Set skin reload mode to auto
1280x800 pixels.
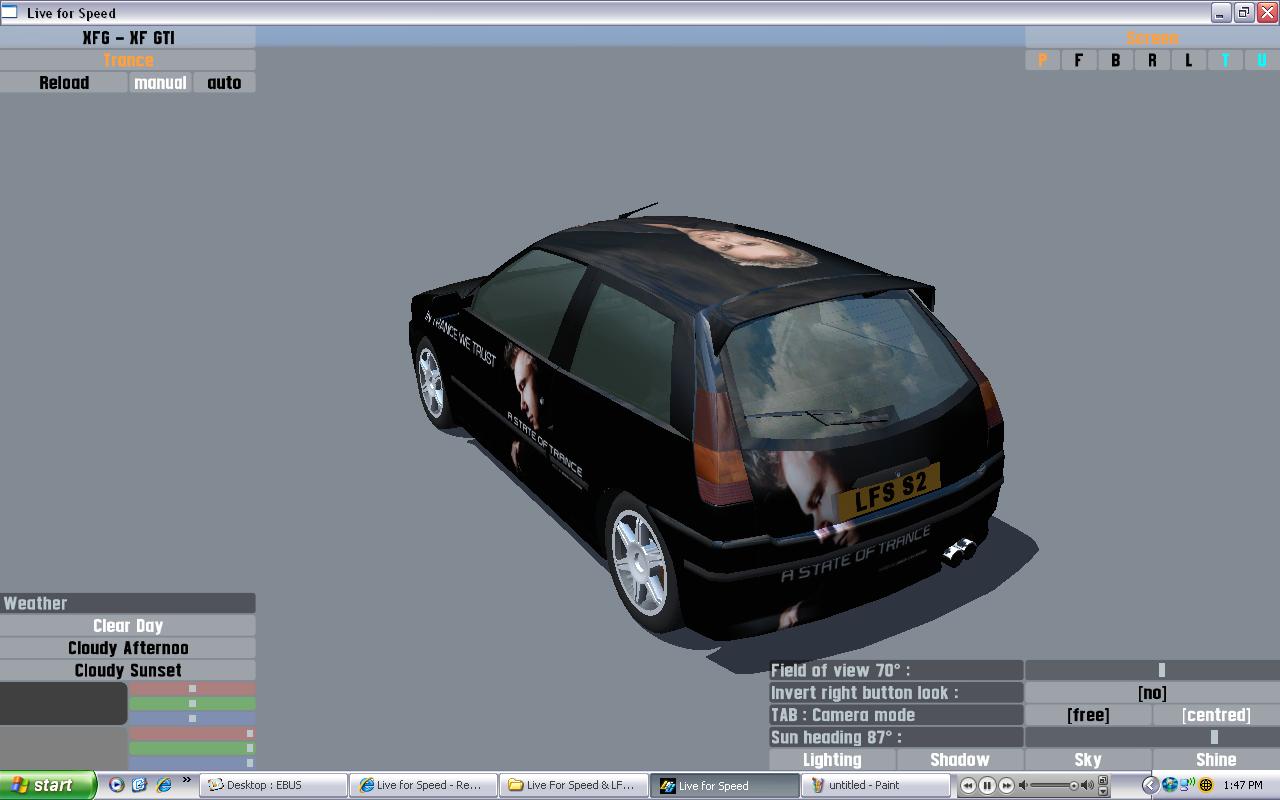click(224, 83)
